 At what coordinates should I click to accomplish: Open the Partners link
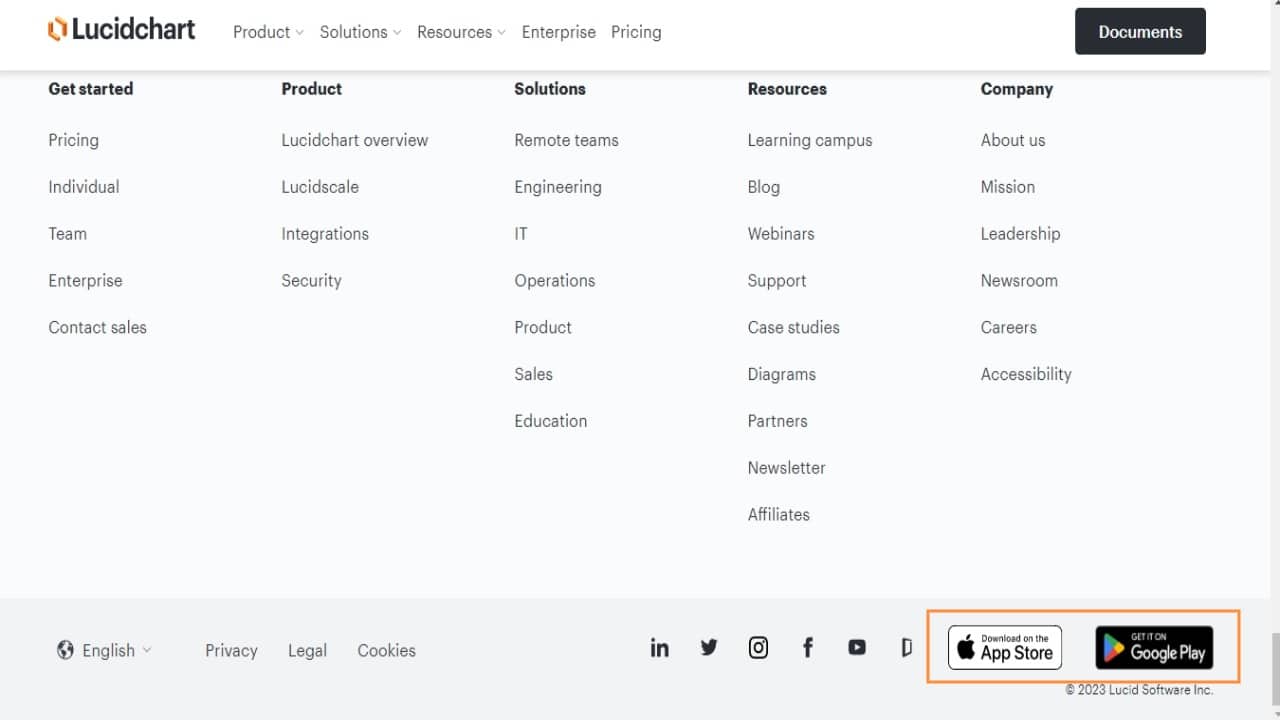(777, 422)
